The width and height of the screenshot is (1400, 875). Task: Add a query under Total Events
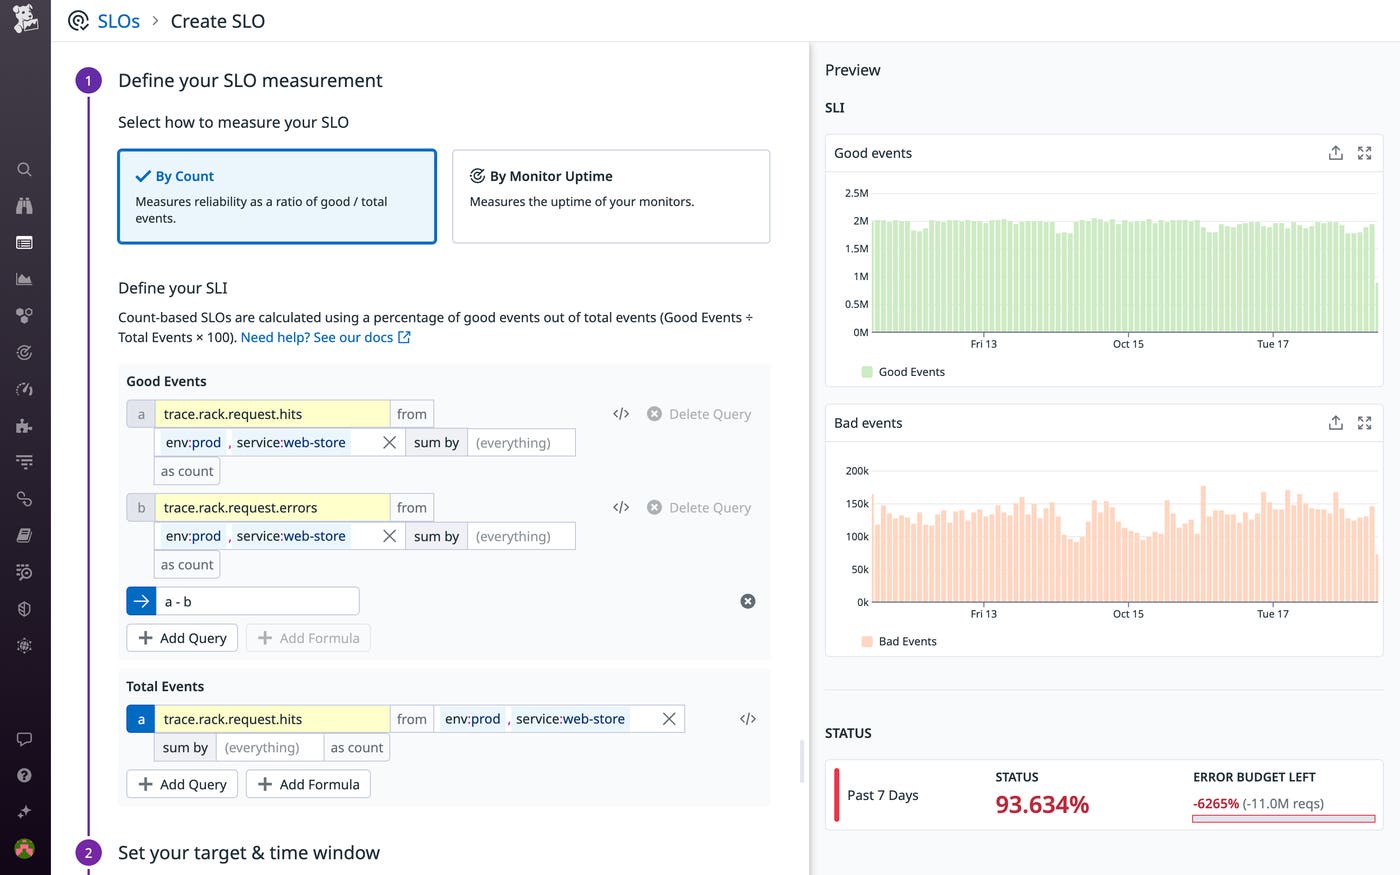pos(181,784)
